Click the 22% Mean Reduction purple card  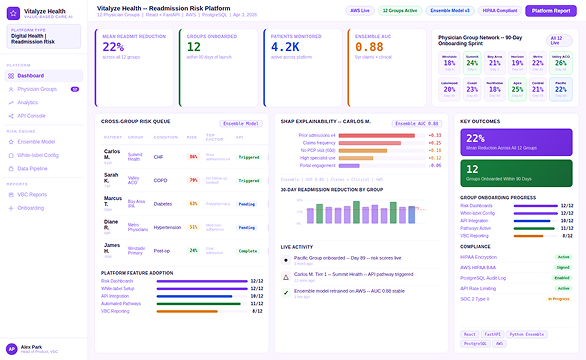[516, 142]
